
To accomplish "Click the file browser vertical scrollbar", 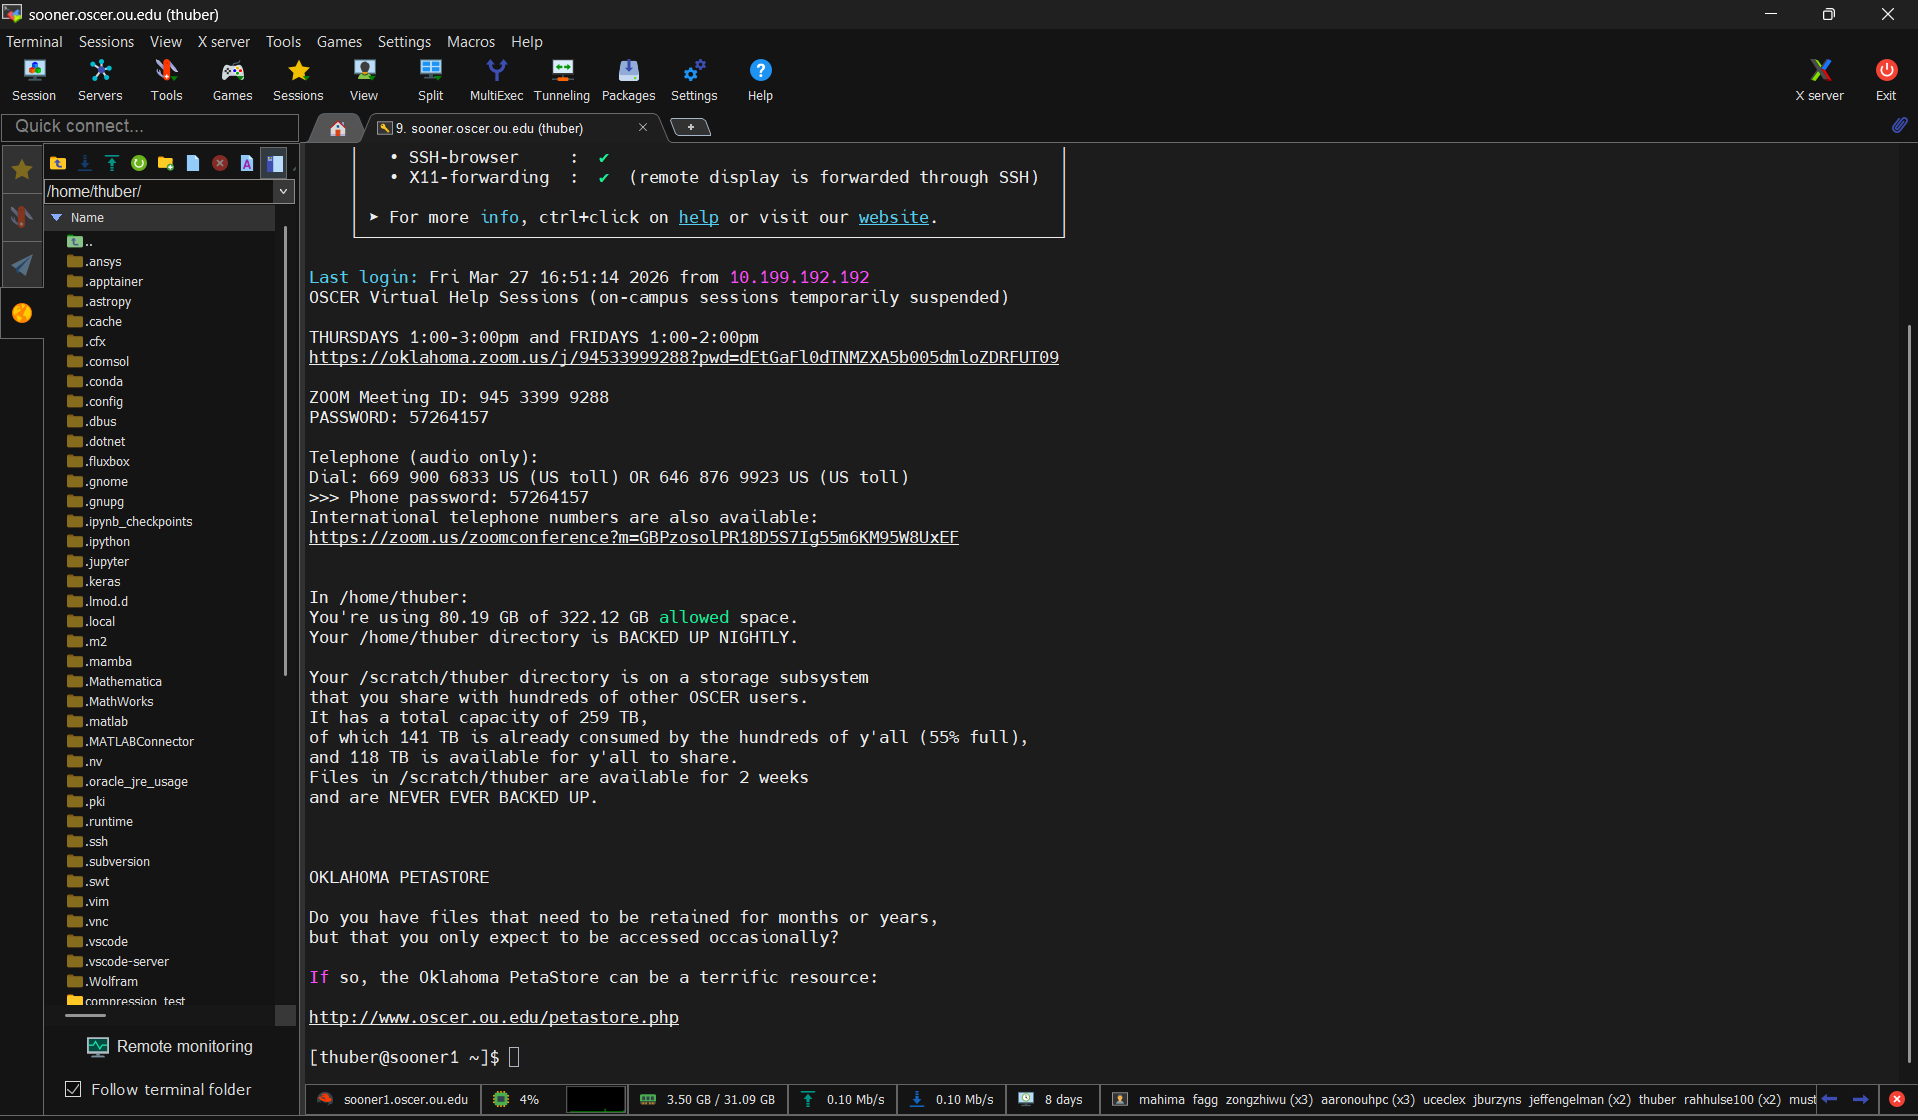I will [286, 450].
